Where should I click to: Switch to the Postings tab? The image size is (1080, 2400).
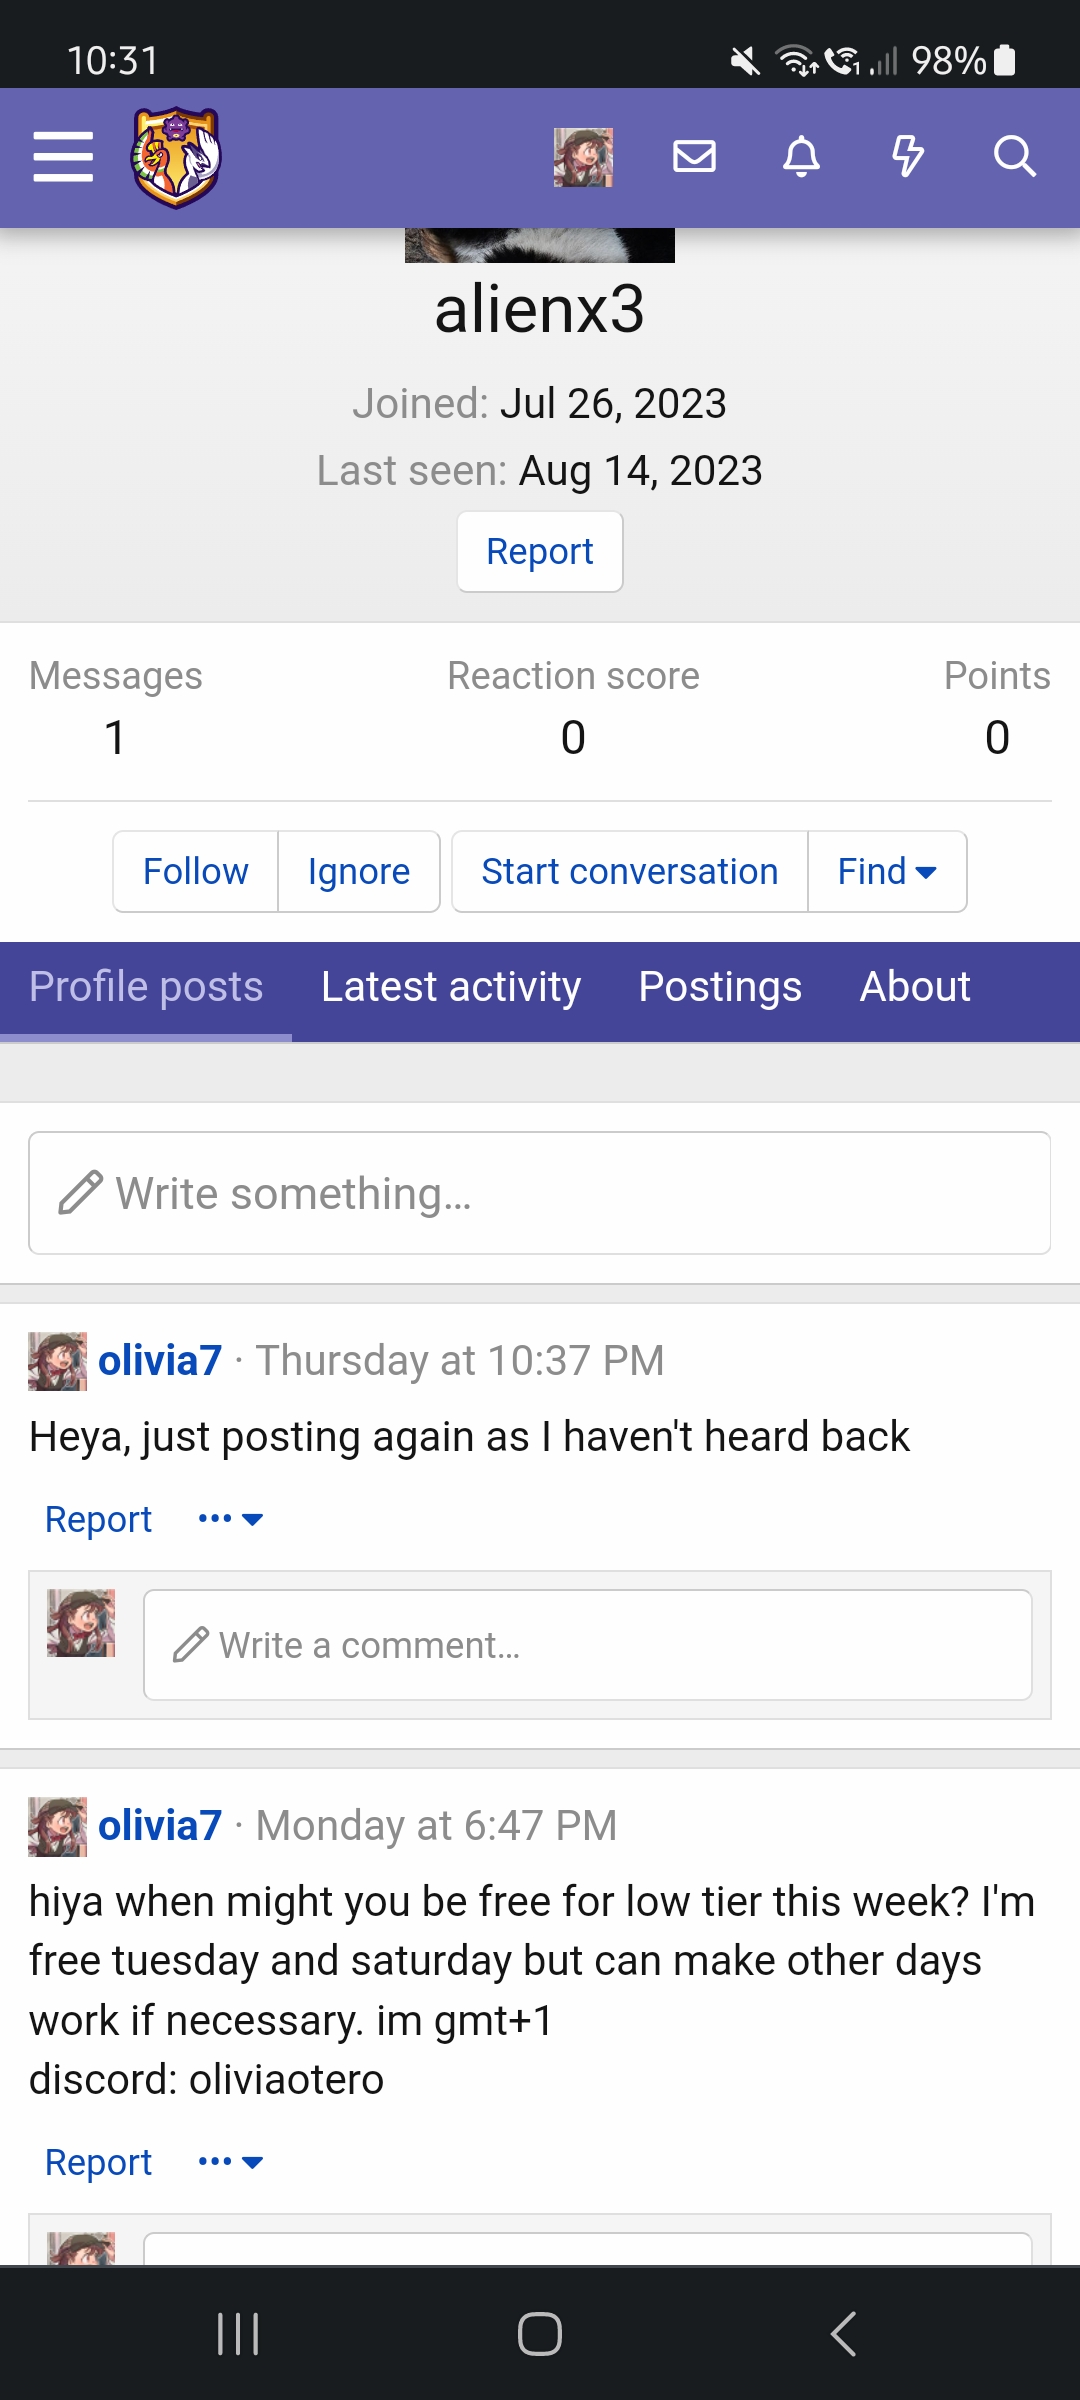720,987
